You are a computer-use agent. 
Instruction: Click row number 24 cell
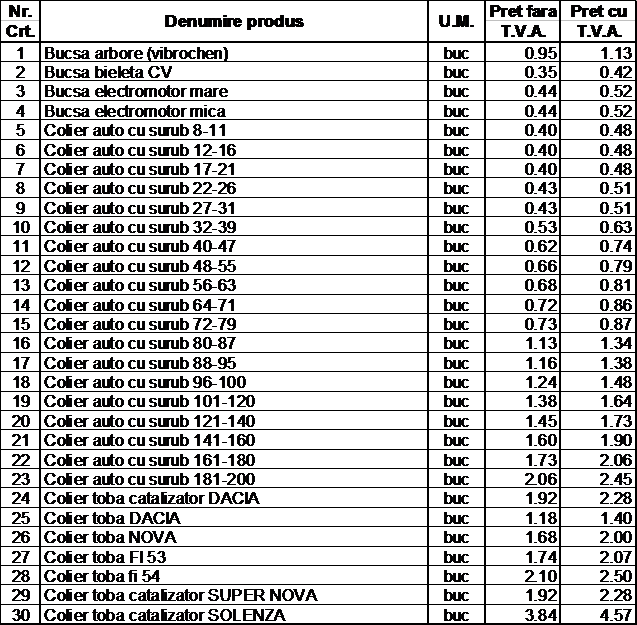click(x=21, y=499)
